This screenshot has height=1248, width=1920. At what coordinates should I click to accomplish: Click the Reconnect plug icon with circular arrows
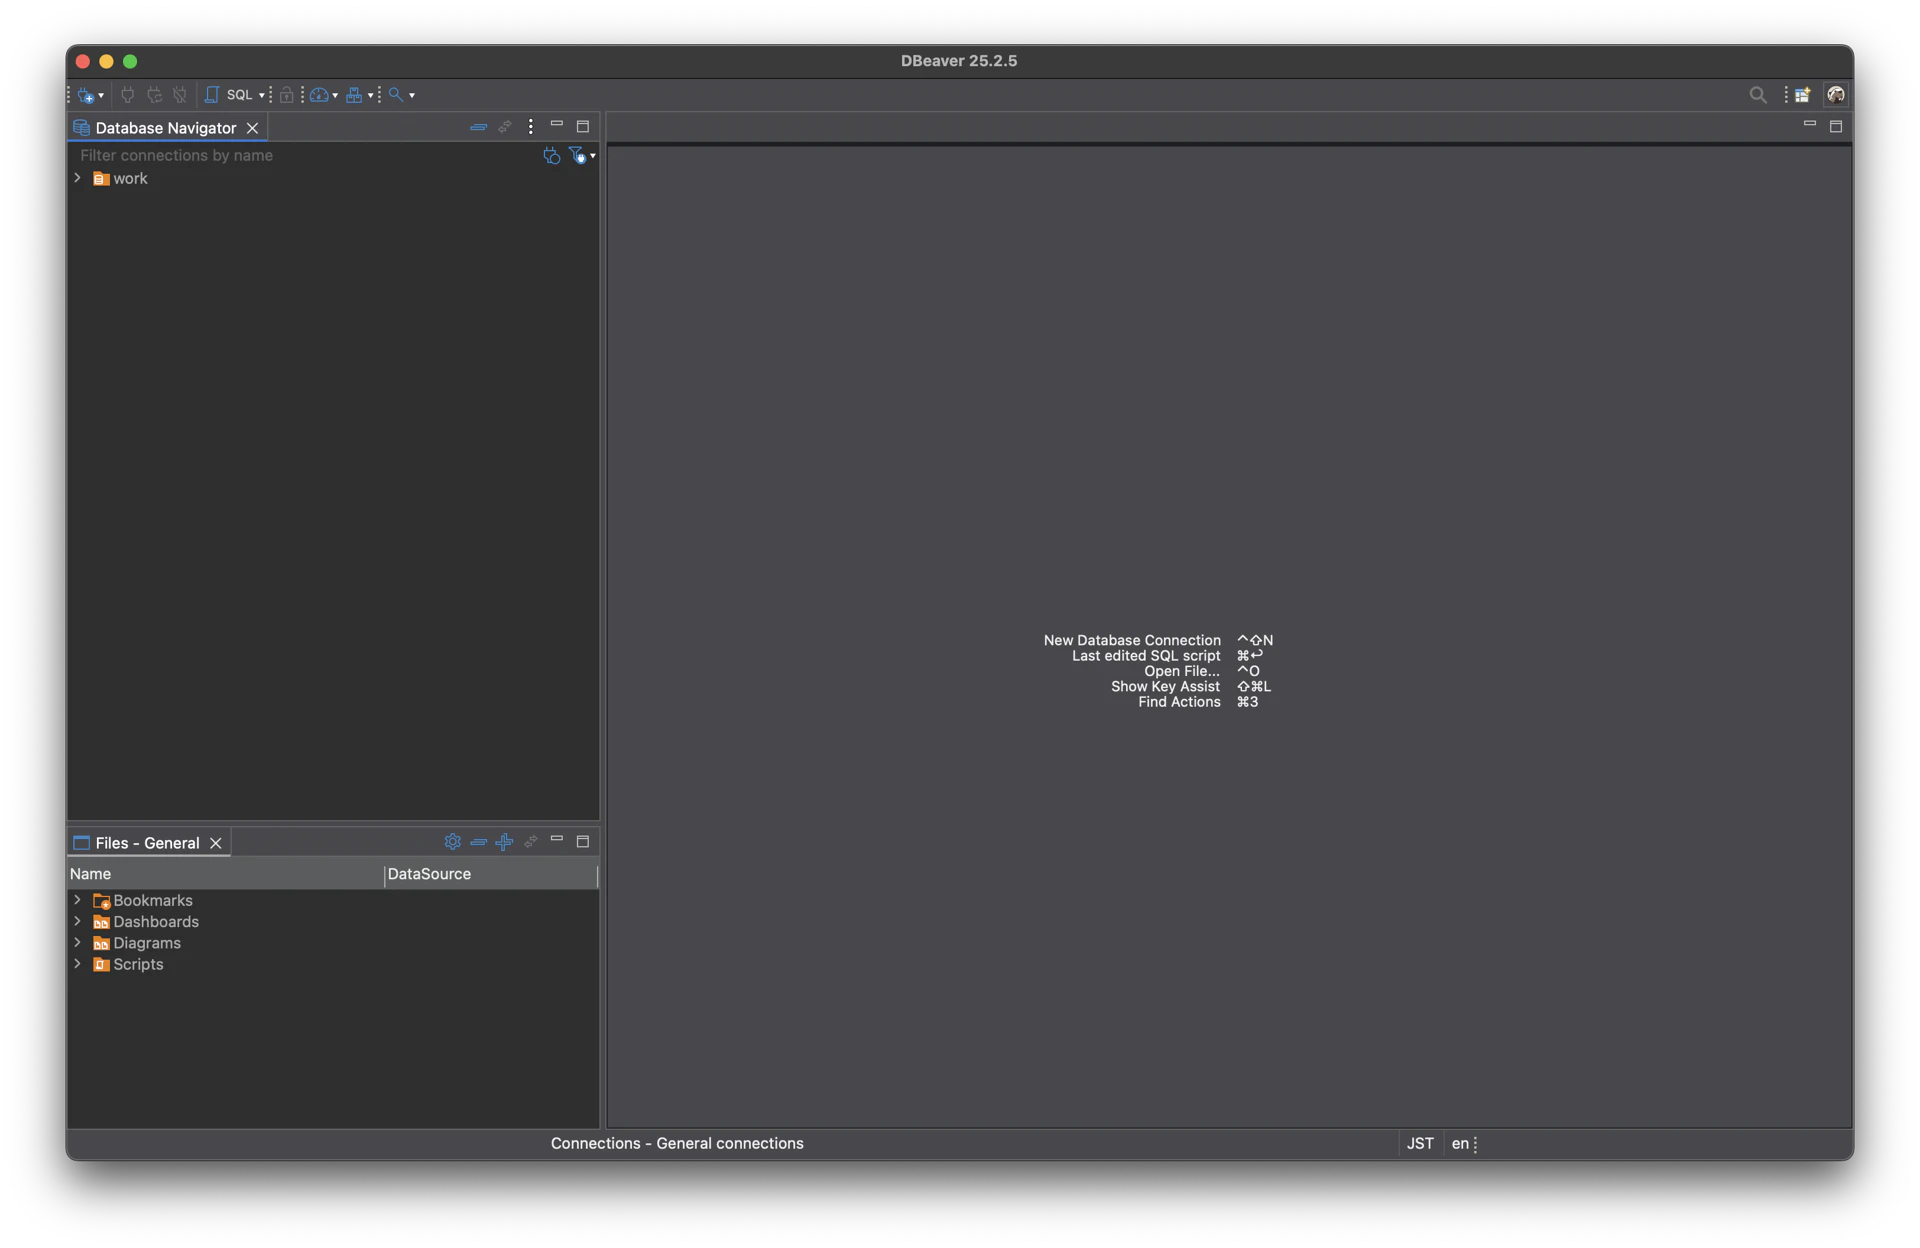pyautogui.click(x=154, y=95)
